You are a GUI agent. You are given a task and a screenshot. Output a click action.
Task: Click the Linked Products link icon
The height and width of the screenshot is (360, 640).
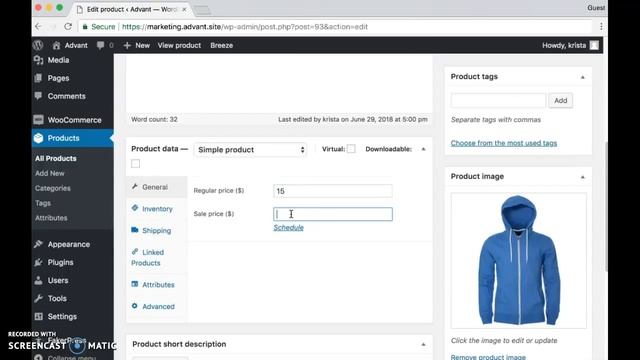[x=135, y=251]
